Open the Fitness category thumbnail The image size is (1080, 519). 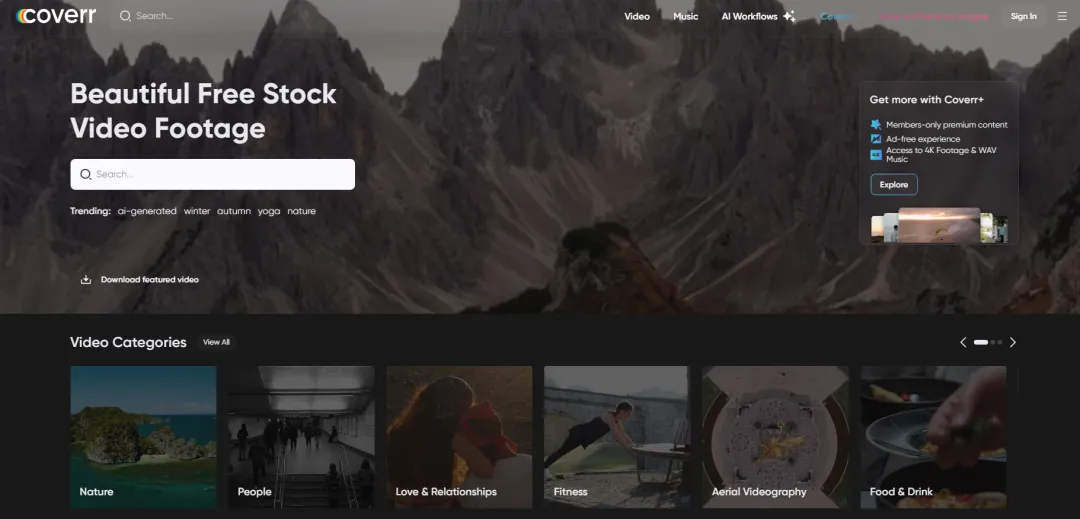pyautogui.click(x=616, y=438)
